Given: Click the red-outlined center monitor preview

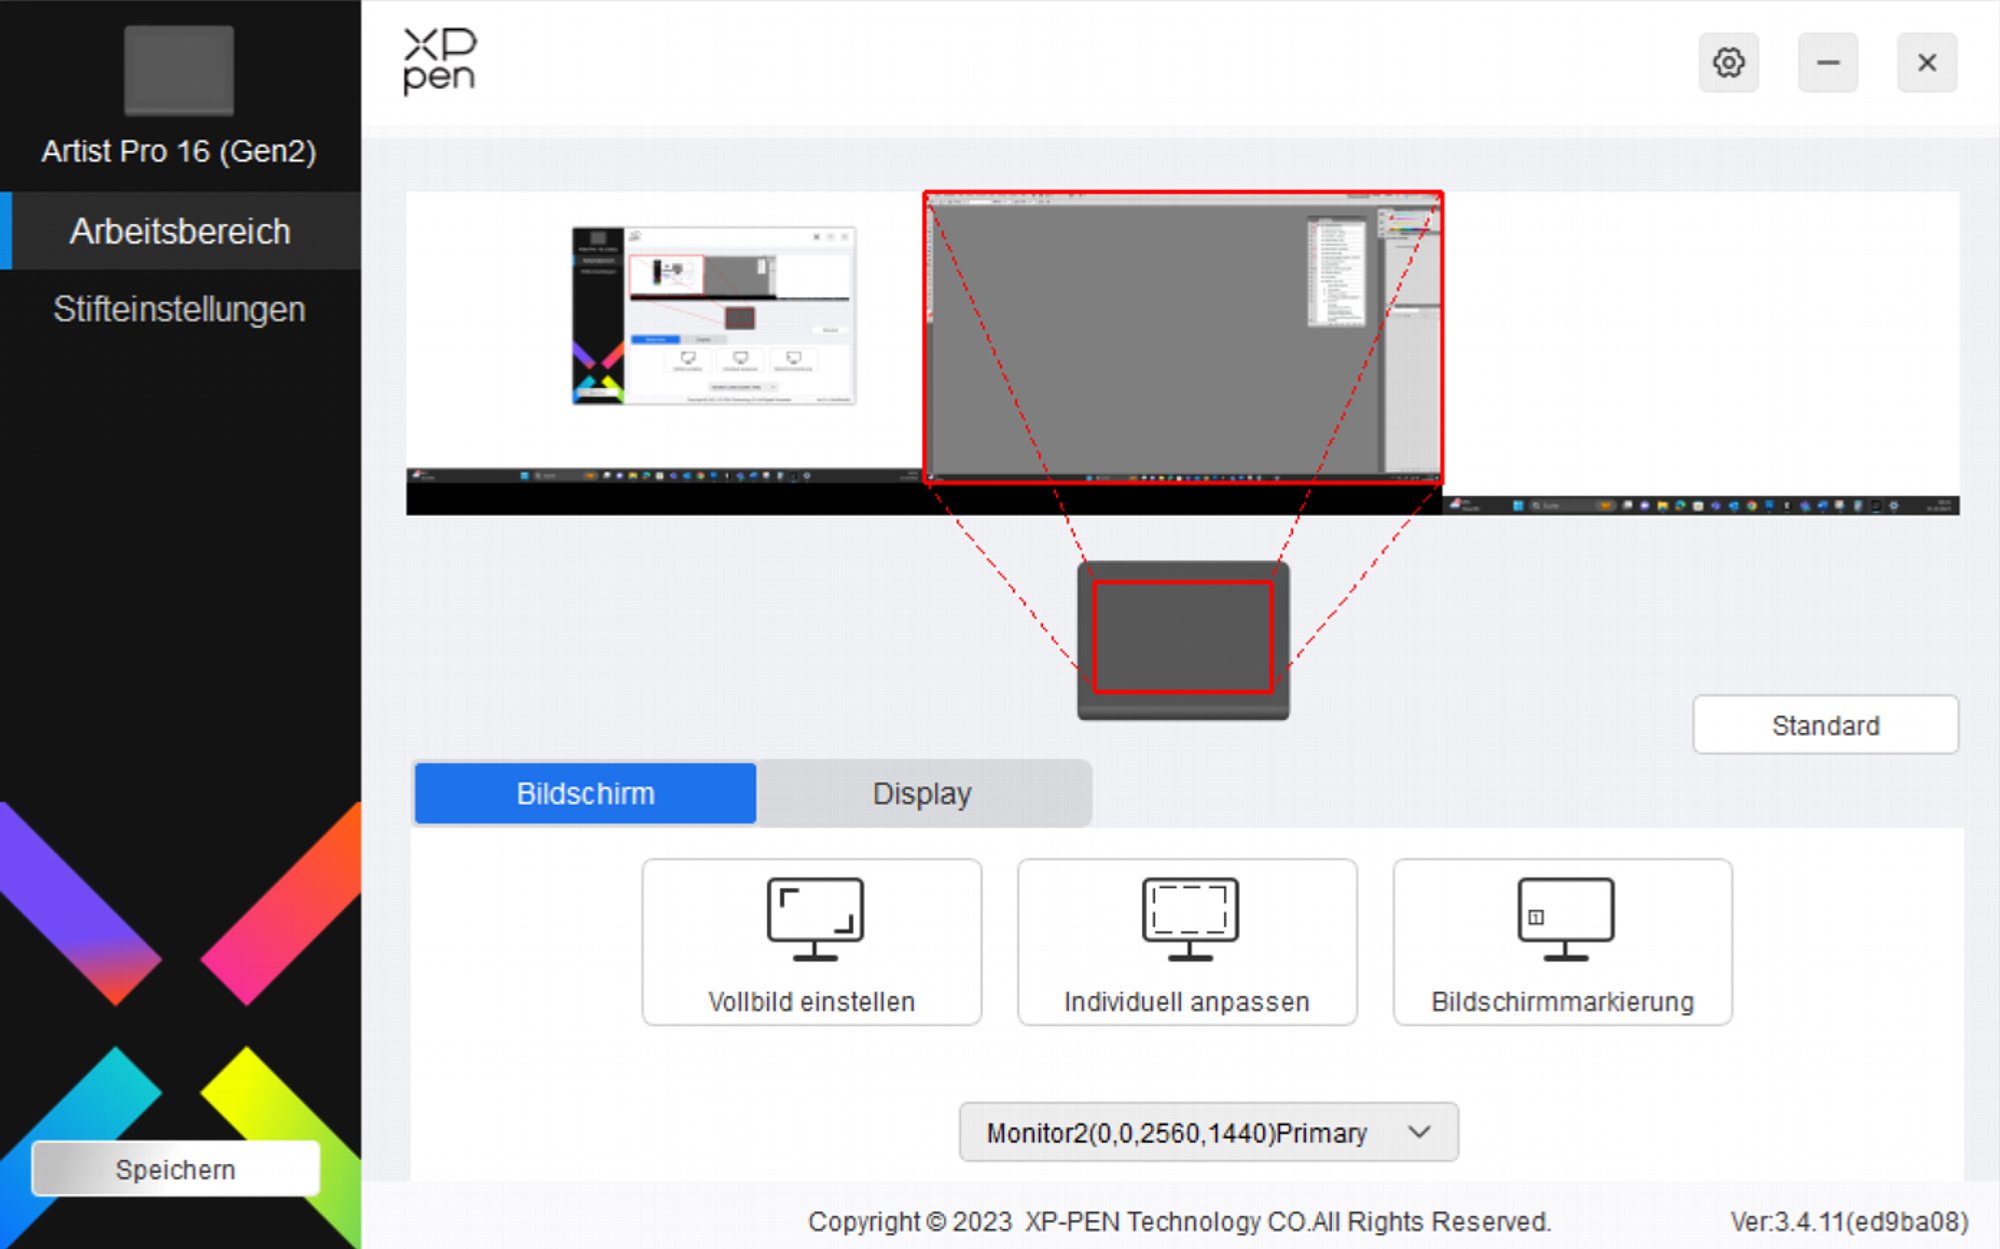Looking at the screenshot, I should 1183,338.
